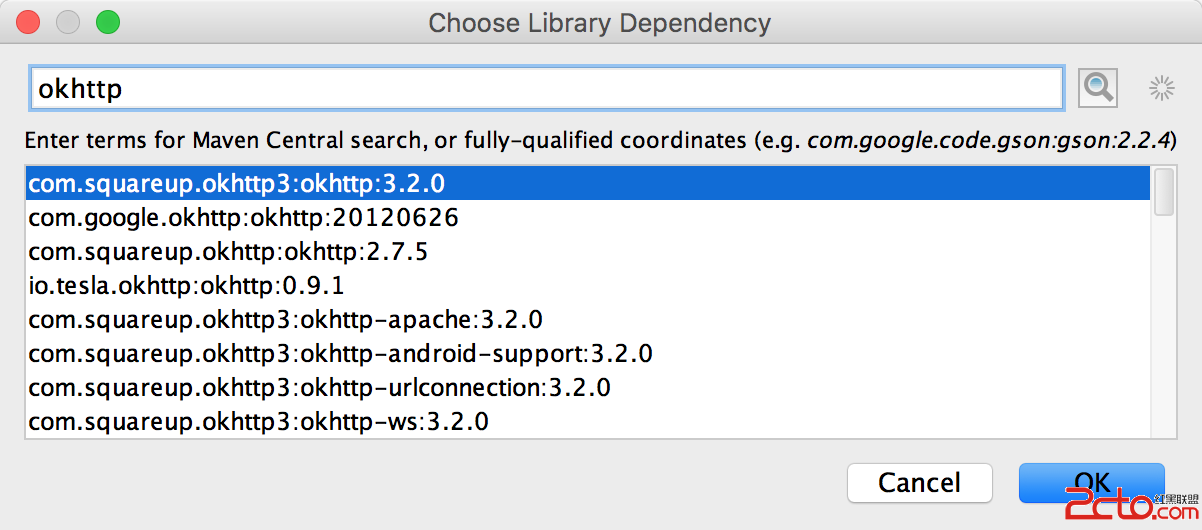Screen dimensions: 1202x530
Task: Click the Maven Central search magnifier icon
Action: pos(1097,88)
